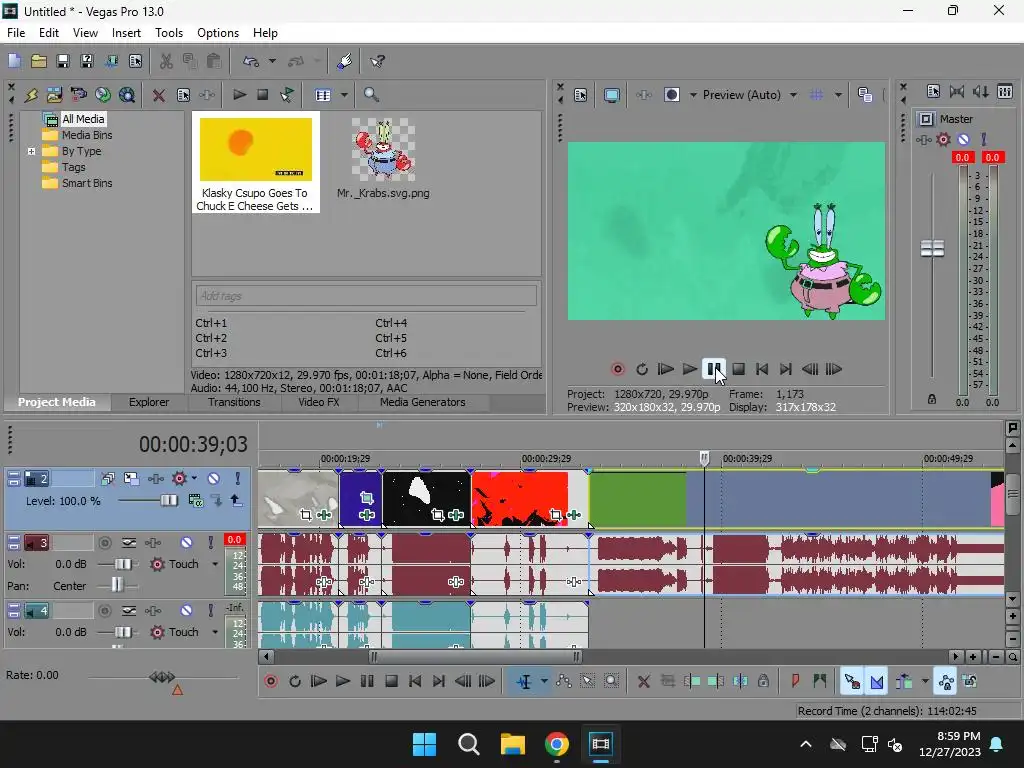Click the Stop preview square in media toolbar
1024x768 pixels.
263,95
